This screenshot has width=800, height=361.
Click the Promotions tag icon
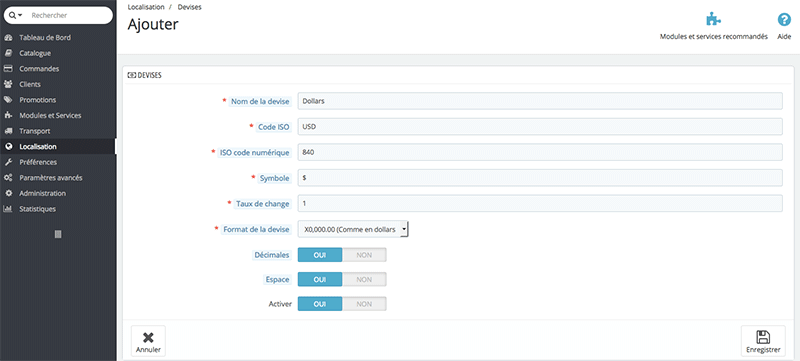pyautogui.click(x=8, y=100)
